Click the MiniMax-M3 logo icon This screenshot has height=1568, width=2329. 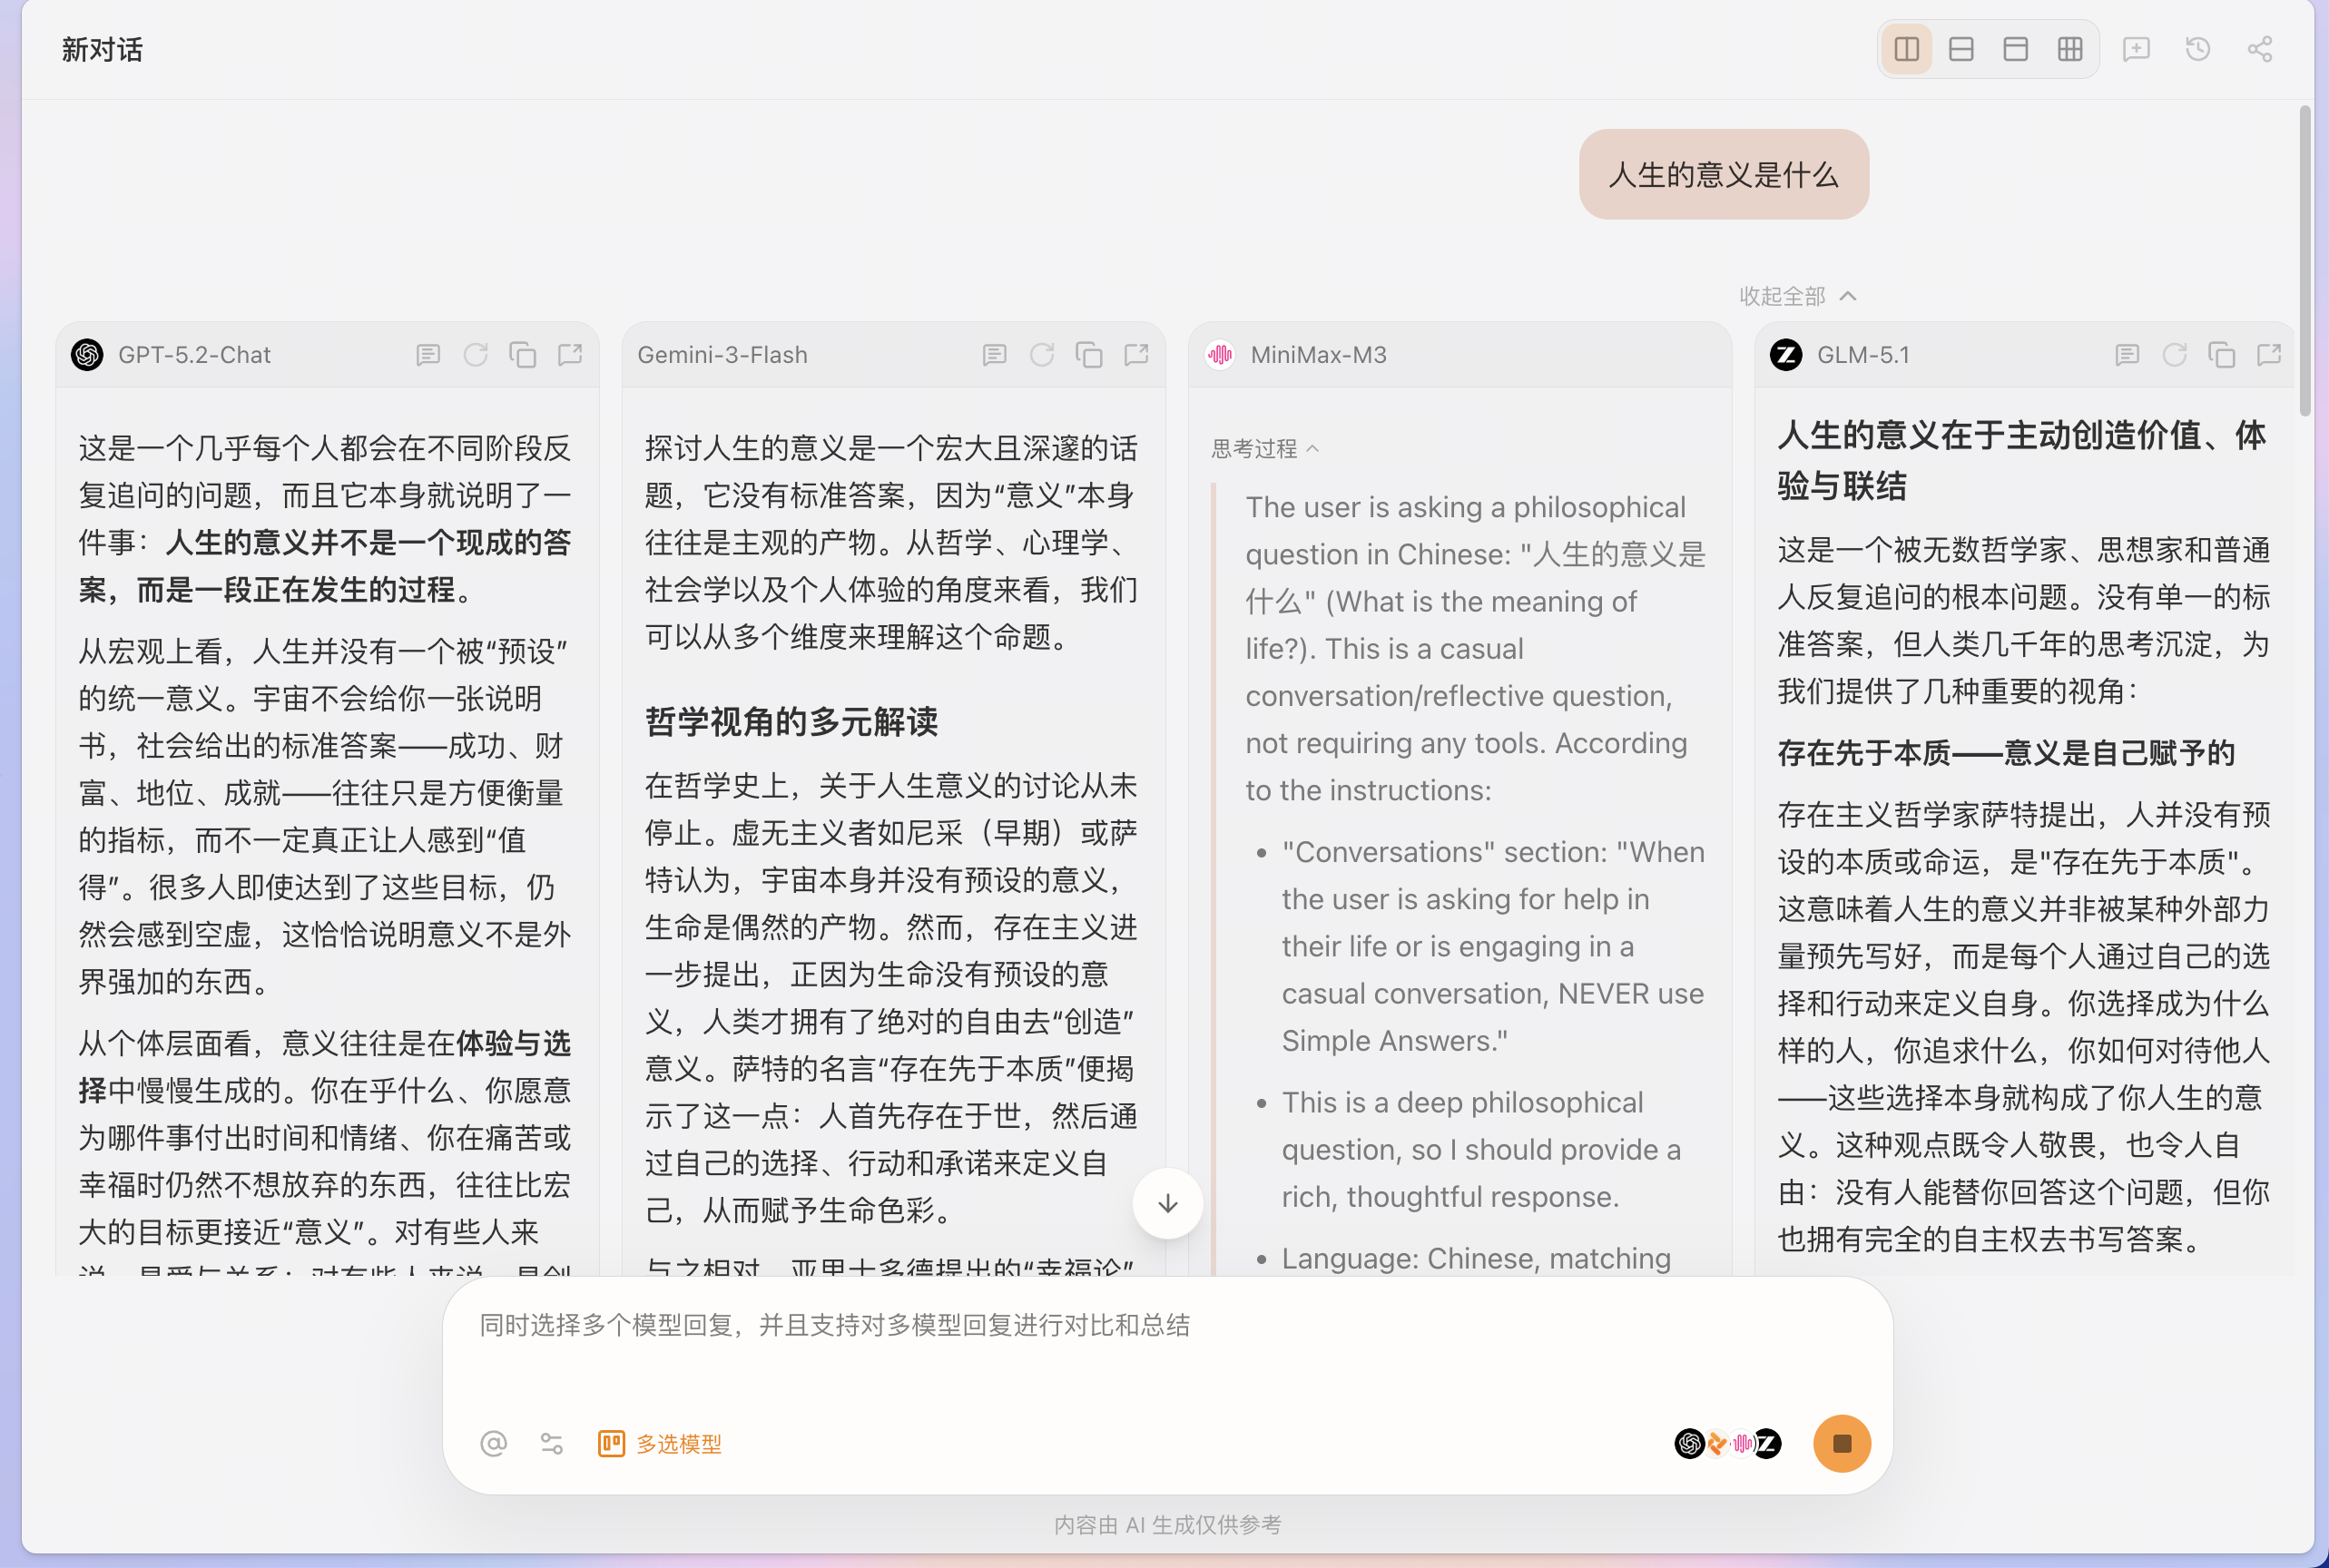click(x=1220, y=355)
